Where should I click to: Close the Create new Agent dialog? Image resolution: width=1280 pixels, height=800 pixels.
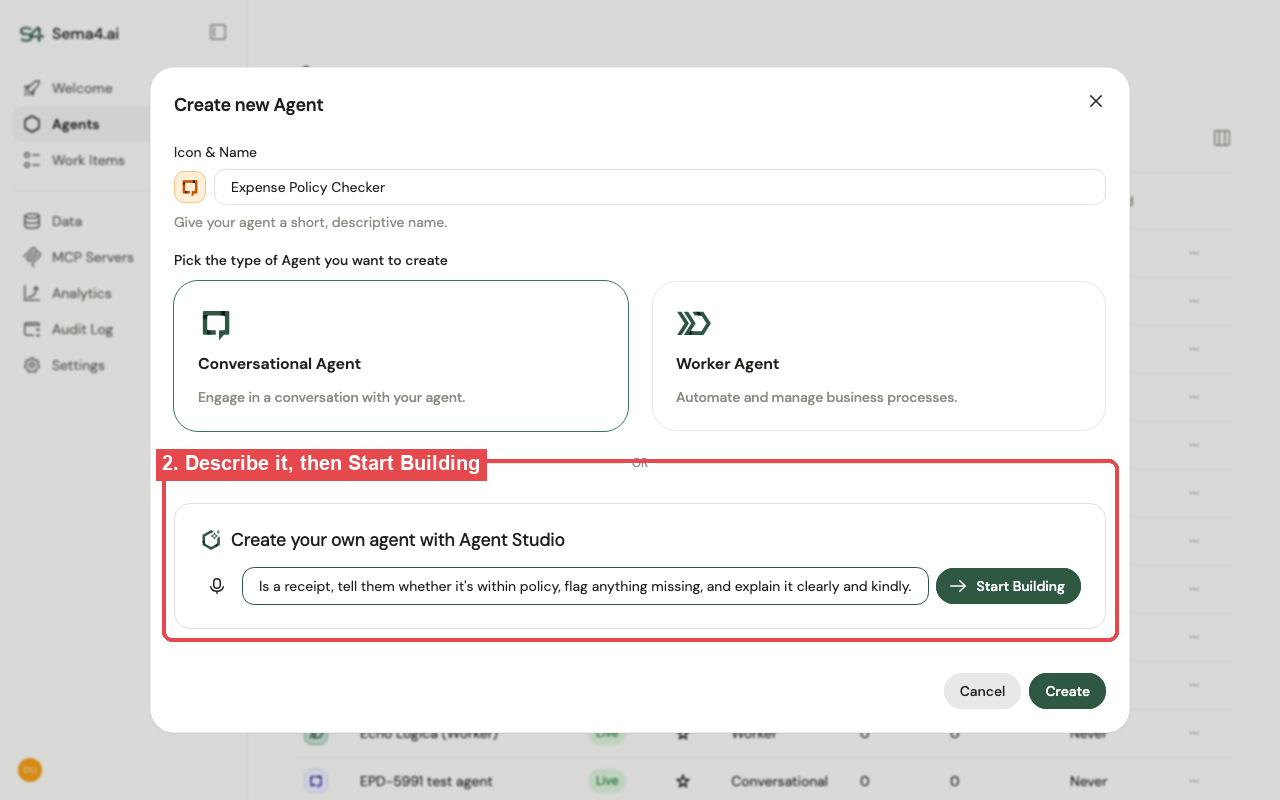click(1096, 101)
